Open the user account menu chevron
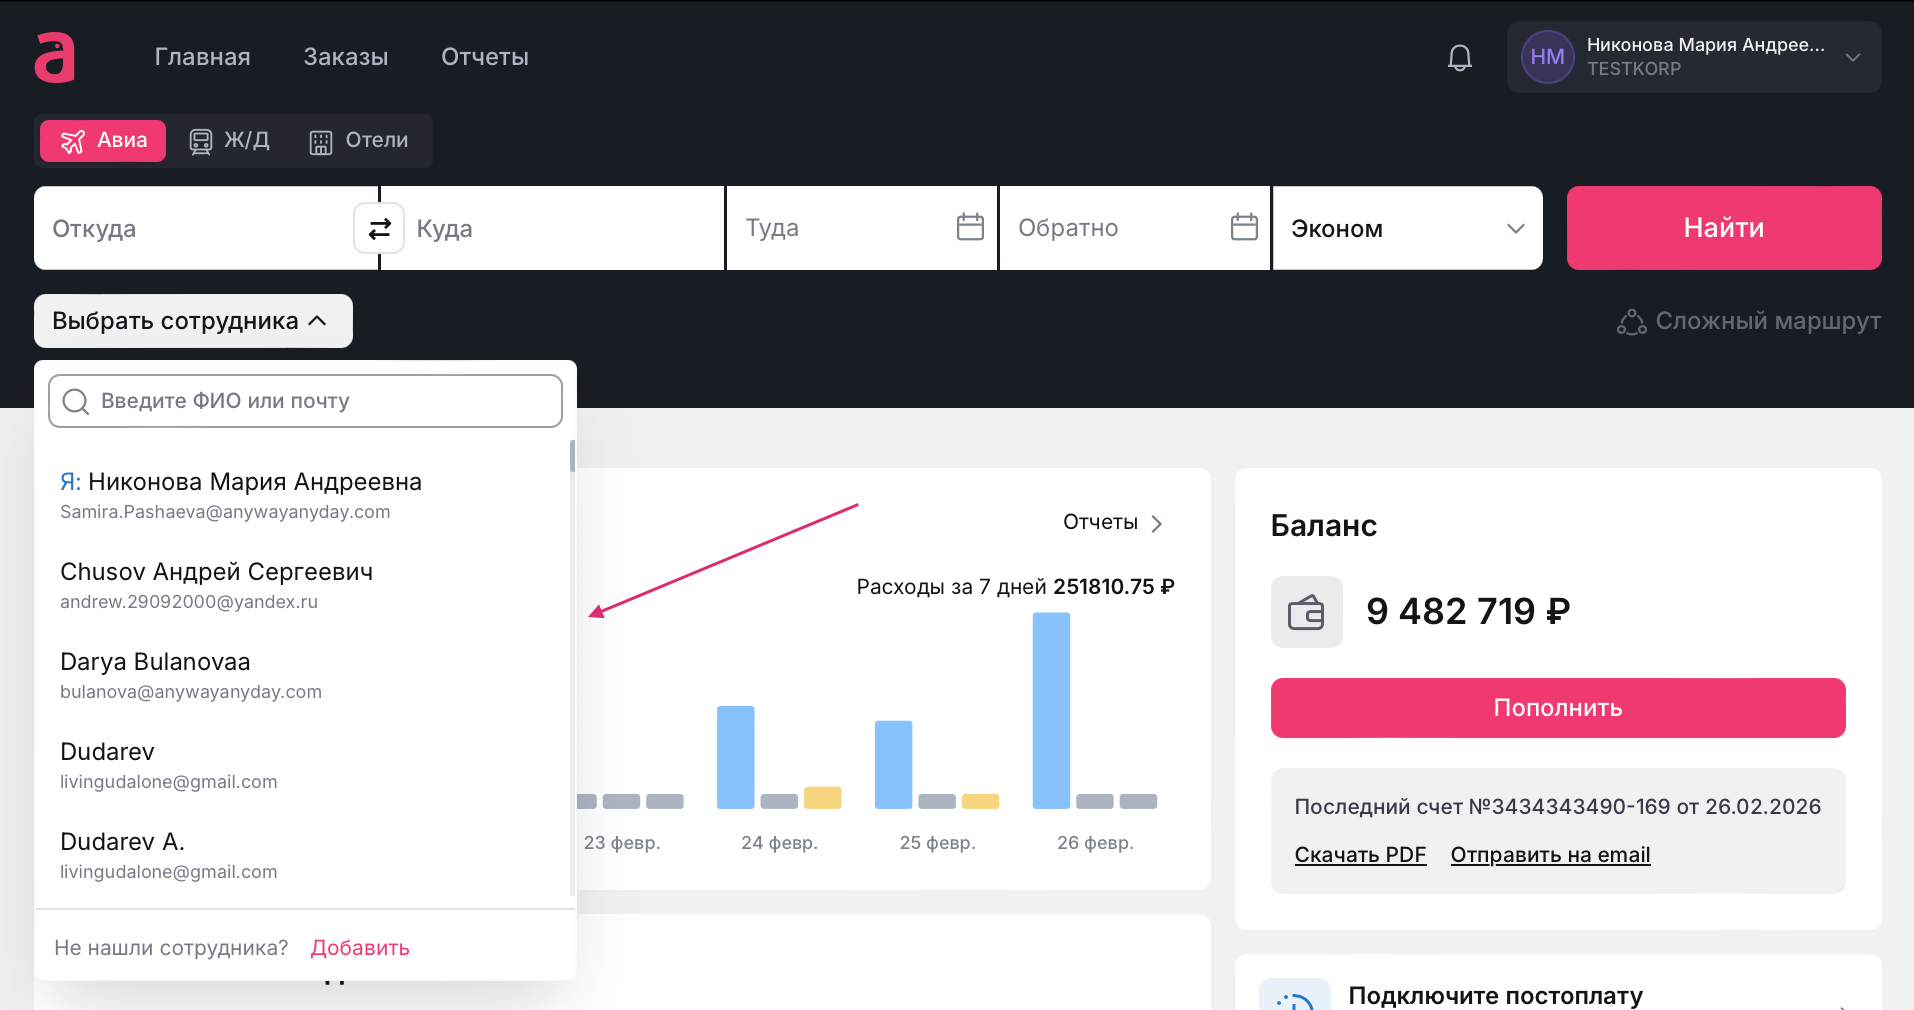The image size is (1914, 1010). coord(1852,58)
